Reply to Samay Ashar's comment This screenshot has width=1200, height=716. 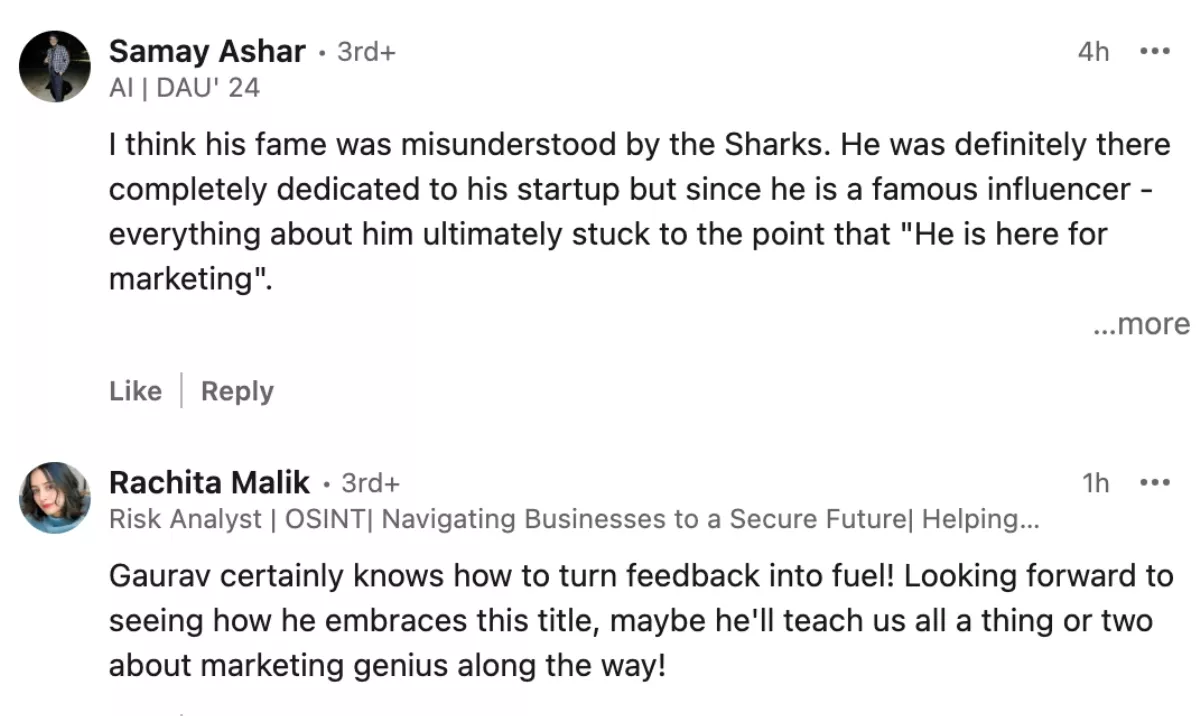click(237, 391)
